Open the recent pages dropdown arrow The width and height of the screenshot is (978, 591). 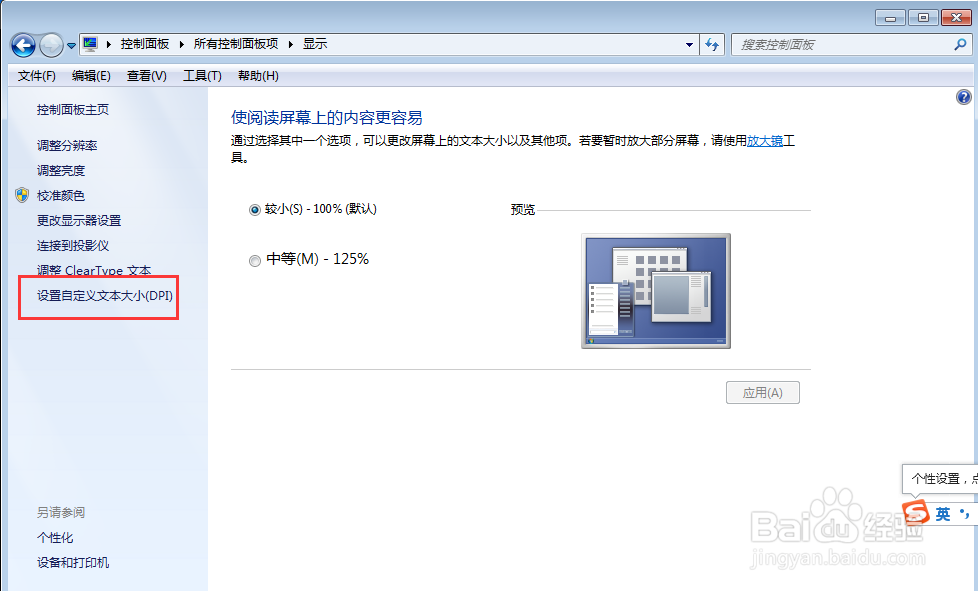click(x=69, y=44)
